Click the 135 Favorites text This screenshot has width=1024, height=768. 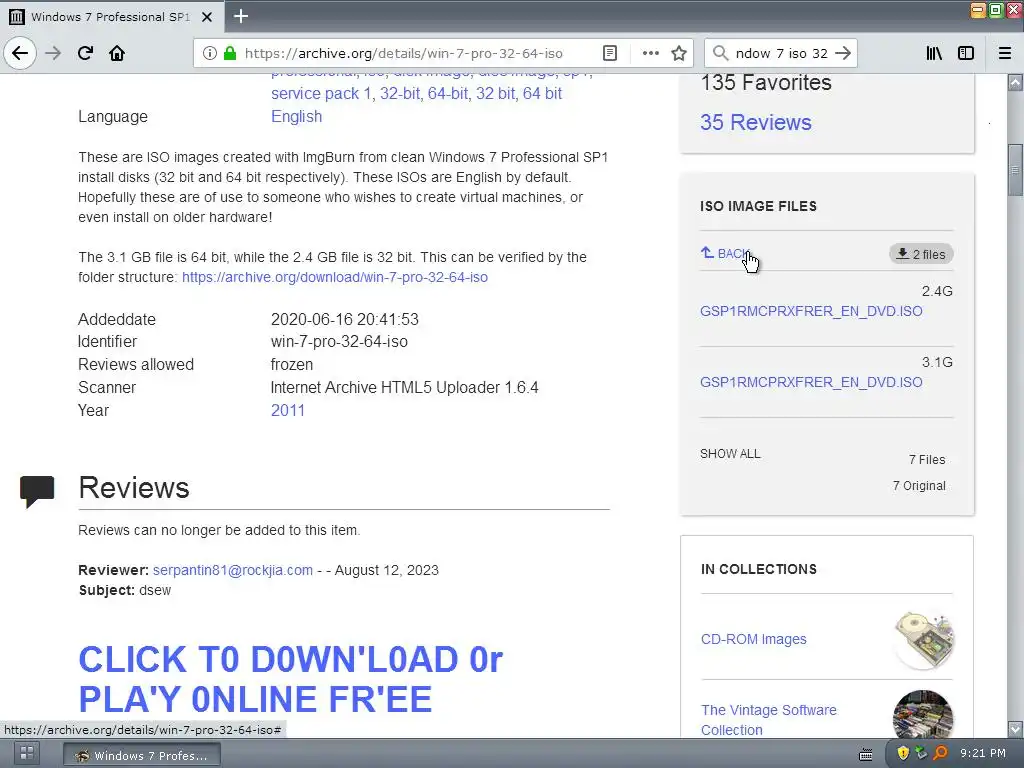point(765,82)
